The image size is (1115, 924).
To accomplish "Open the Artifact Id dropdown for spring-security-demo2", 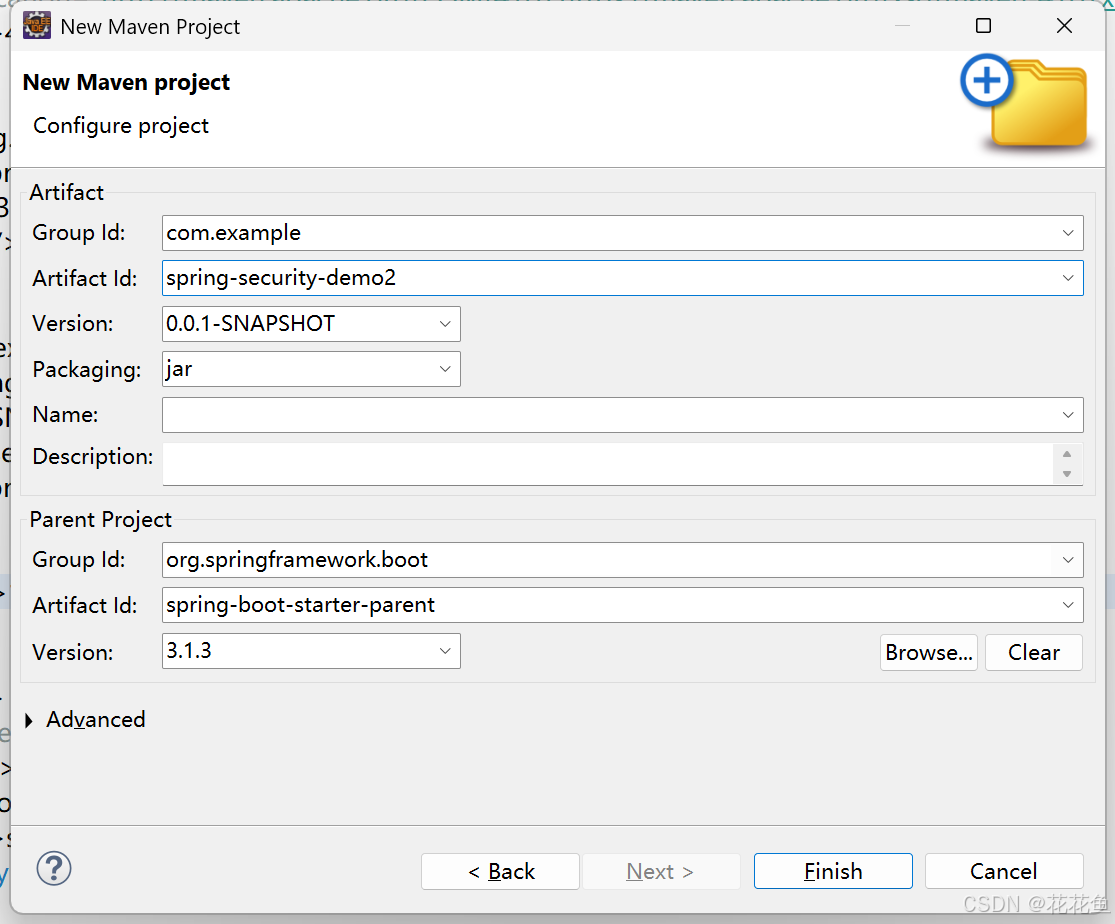I will (x=1067, y=278).
